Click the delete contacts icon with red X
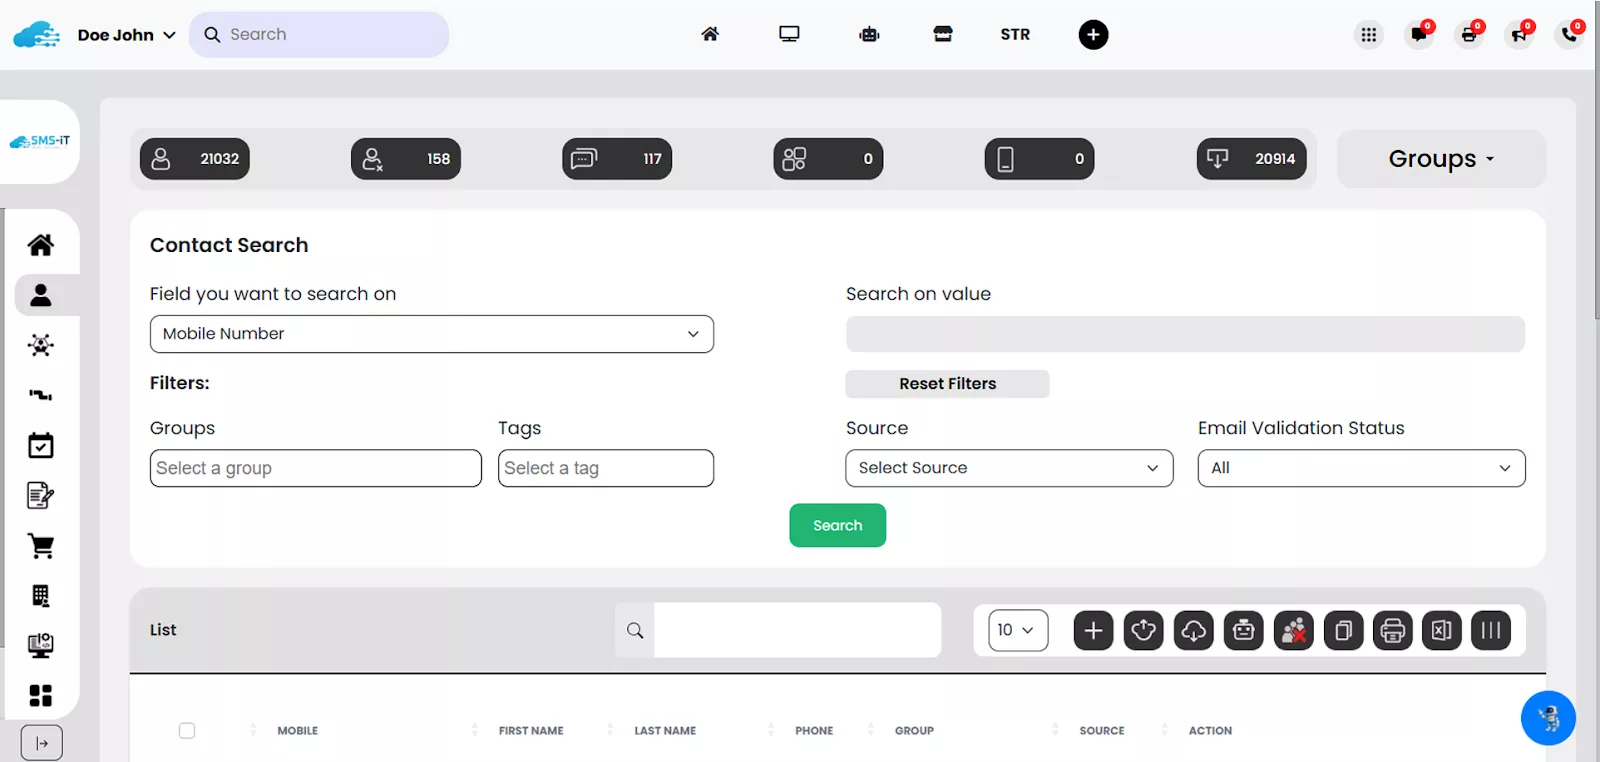The width and height of the screenshot is (1600, 762). point(1293,630)
